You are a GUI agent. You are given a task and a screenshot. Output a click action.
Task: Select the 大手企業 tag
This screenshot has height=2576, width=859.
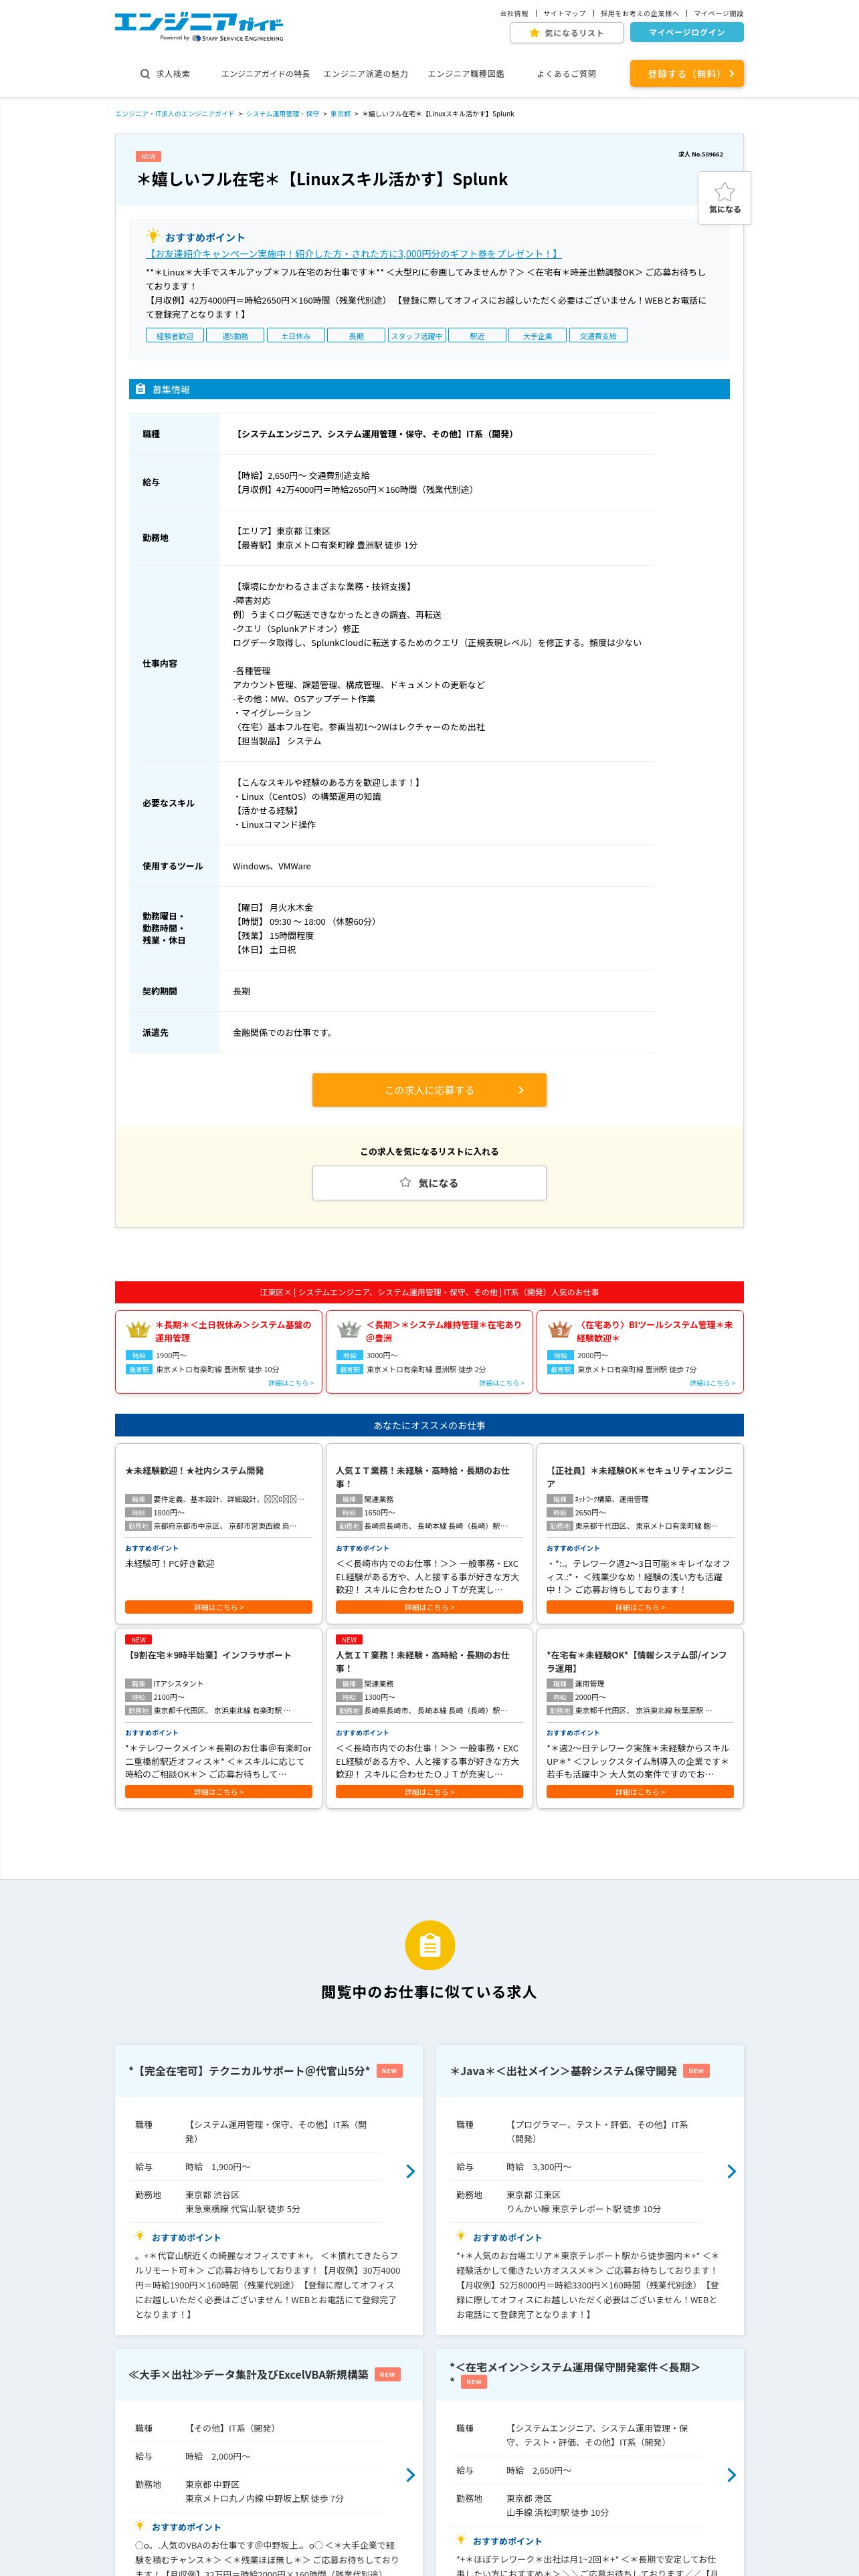point(538,336)
